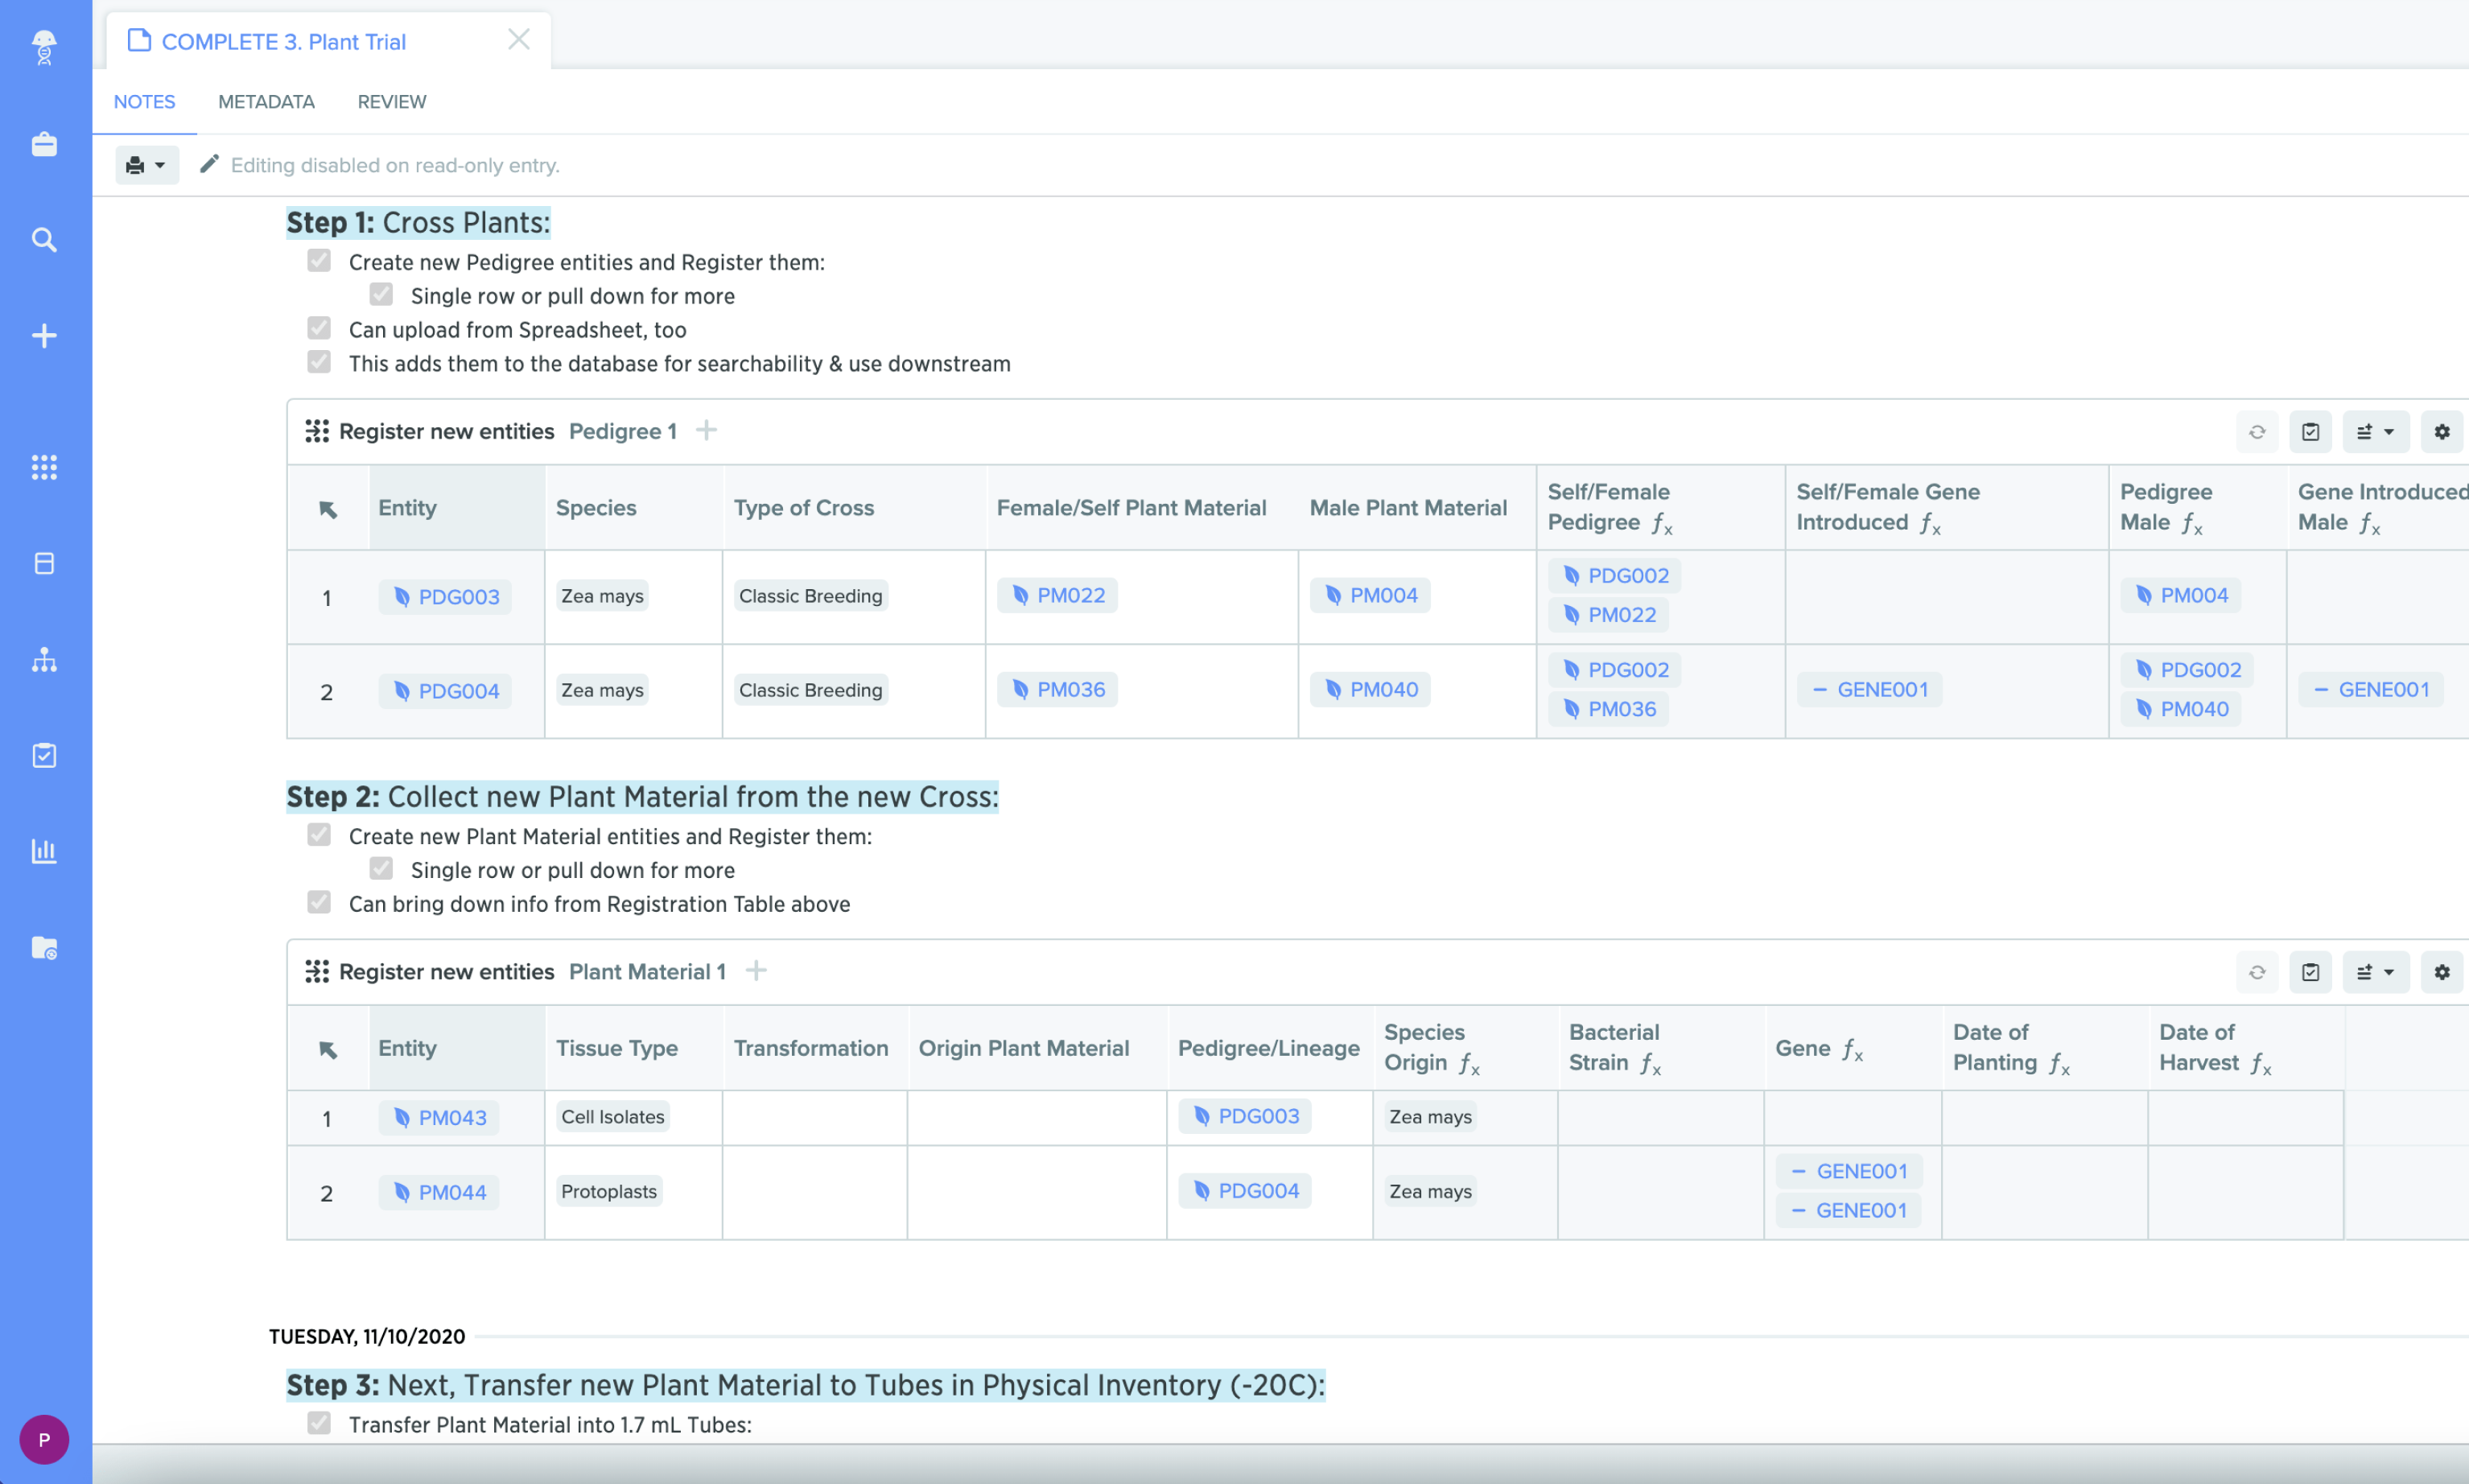Toggle 'Transfer Plant Material into 1.7 mL Tubes' checkbox

tap(319, 1423)
